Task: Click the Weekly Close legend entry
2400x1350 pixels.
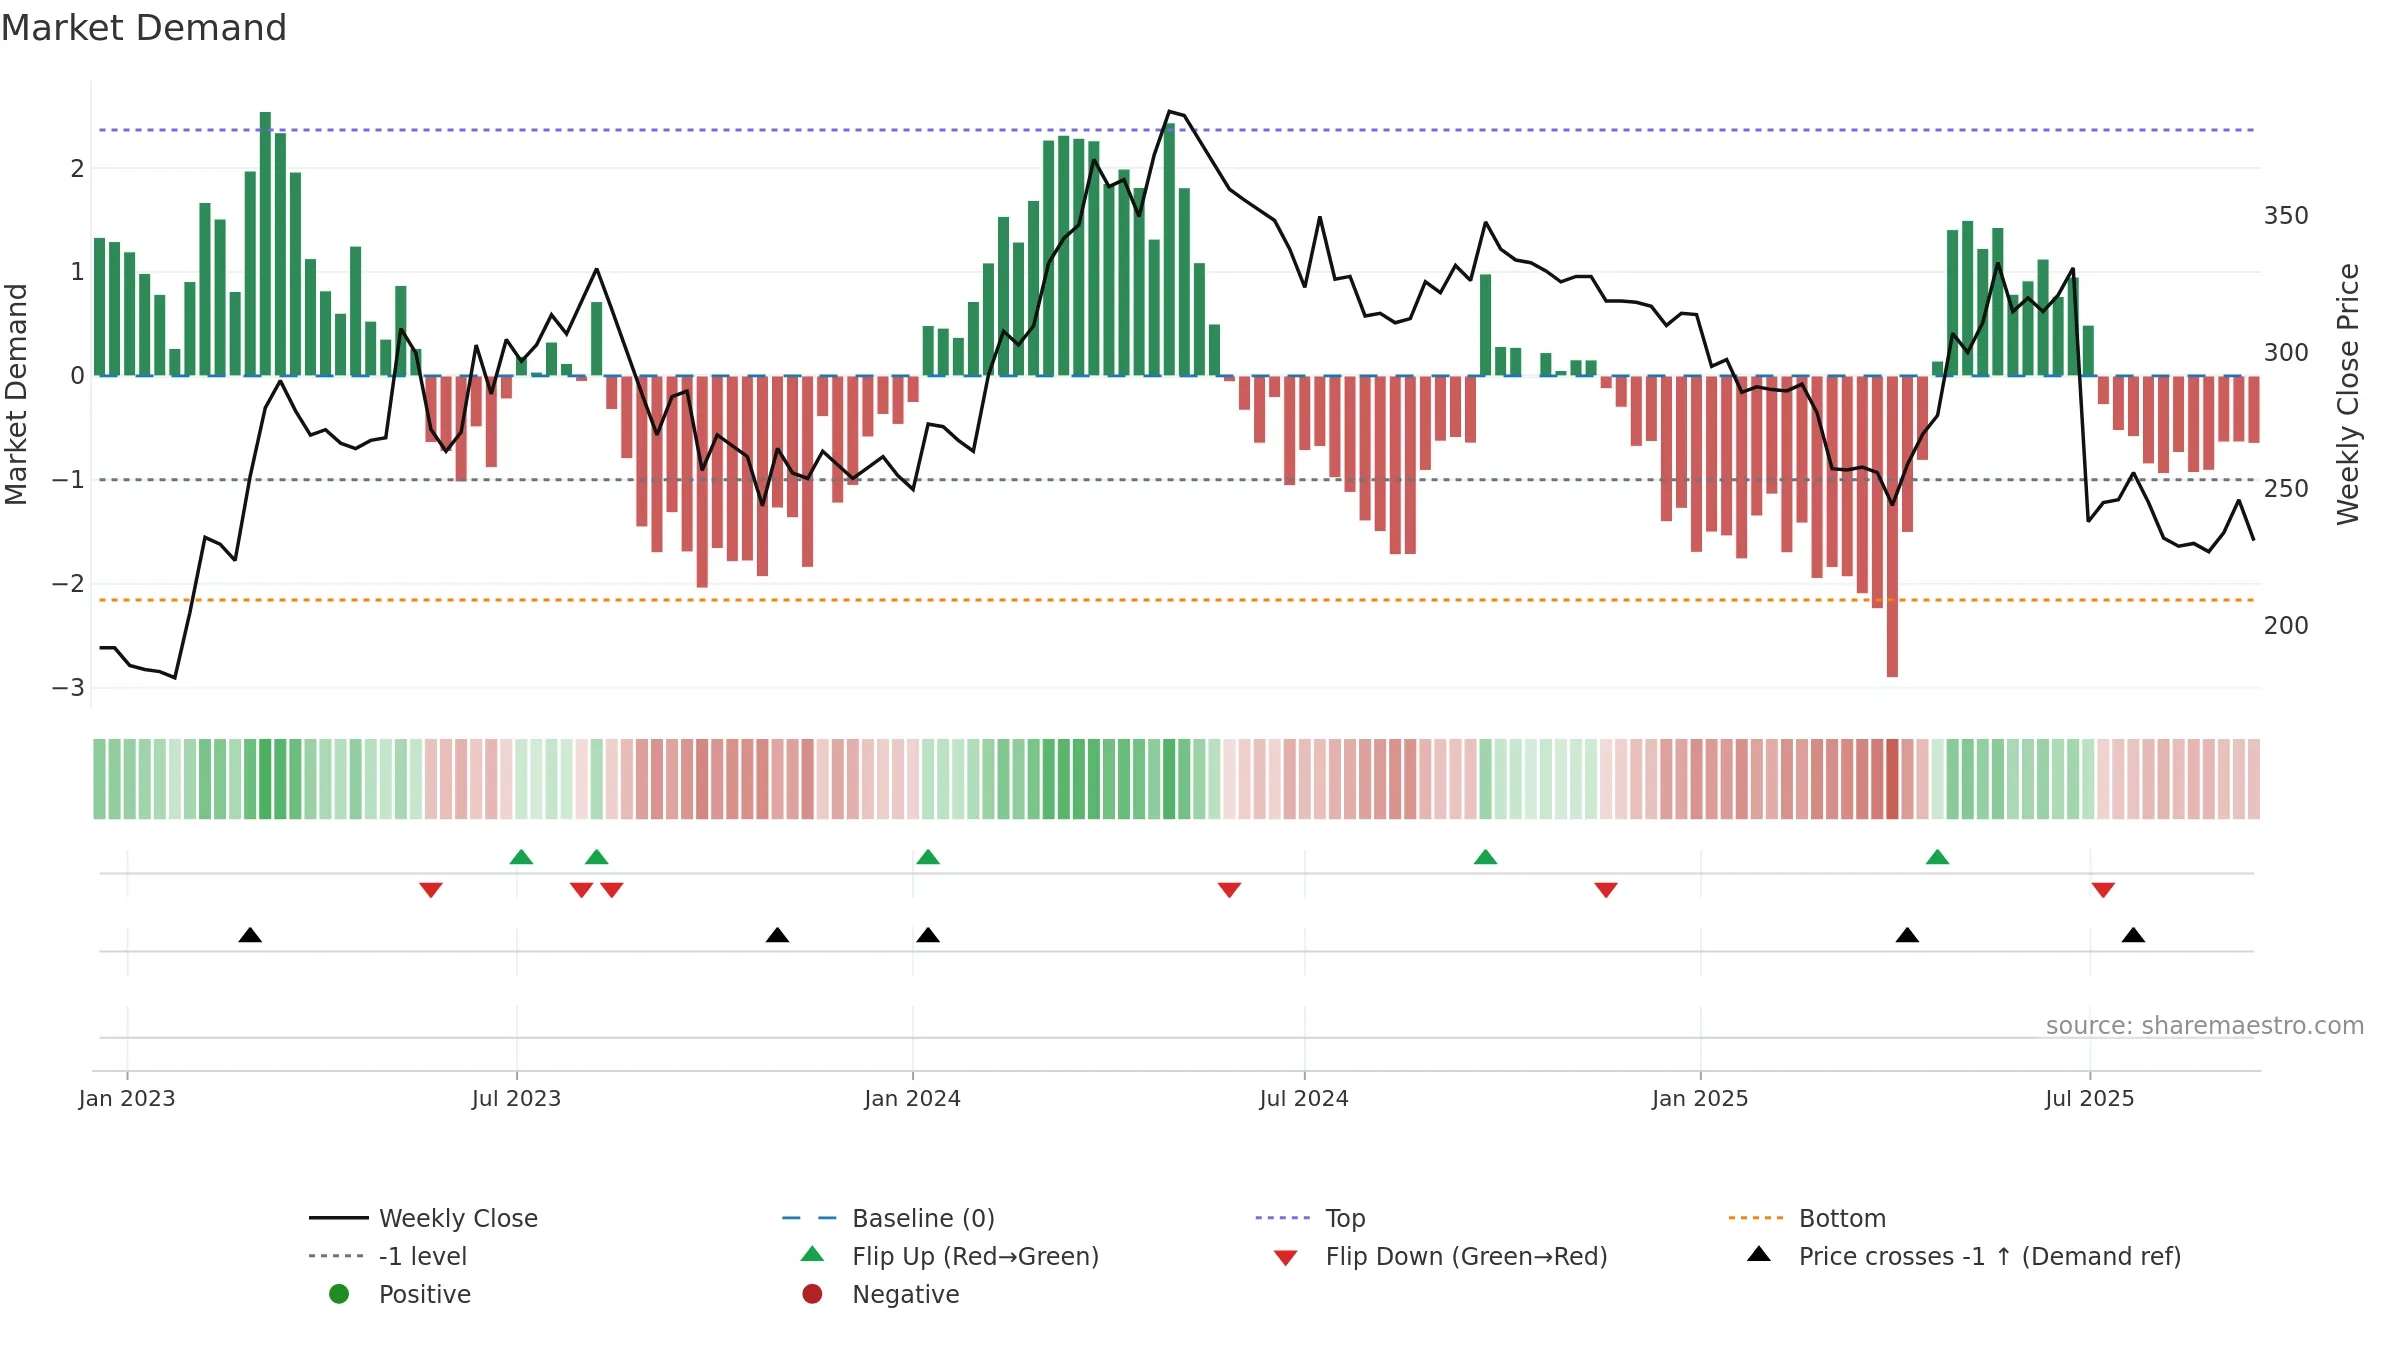Action: [423, 1218]
